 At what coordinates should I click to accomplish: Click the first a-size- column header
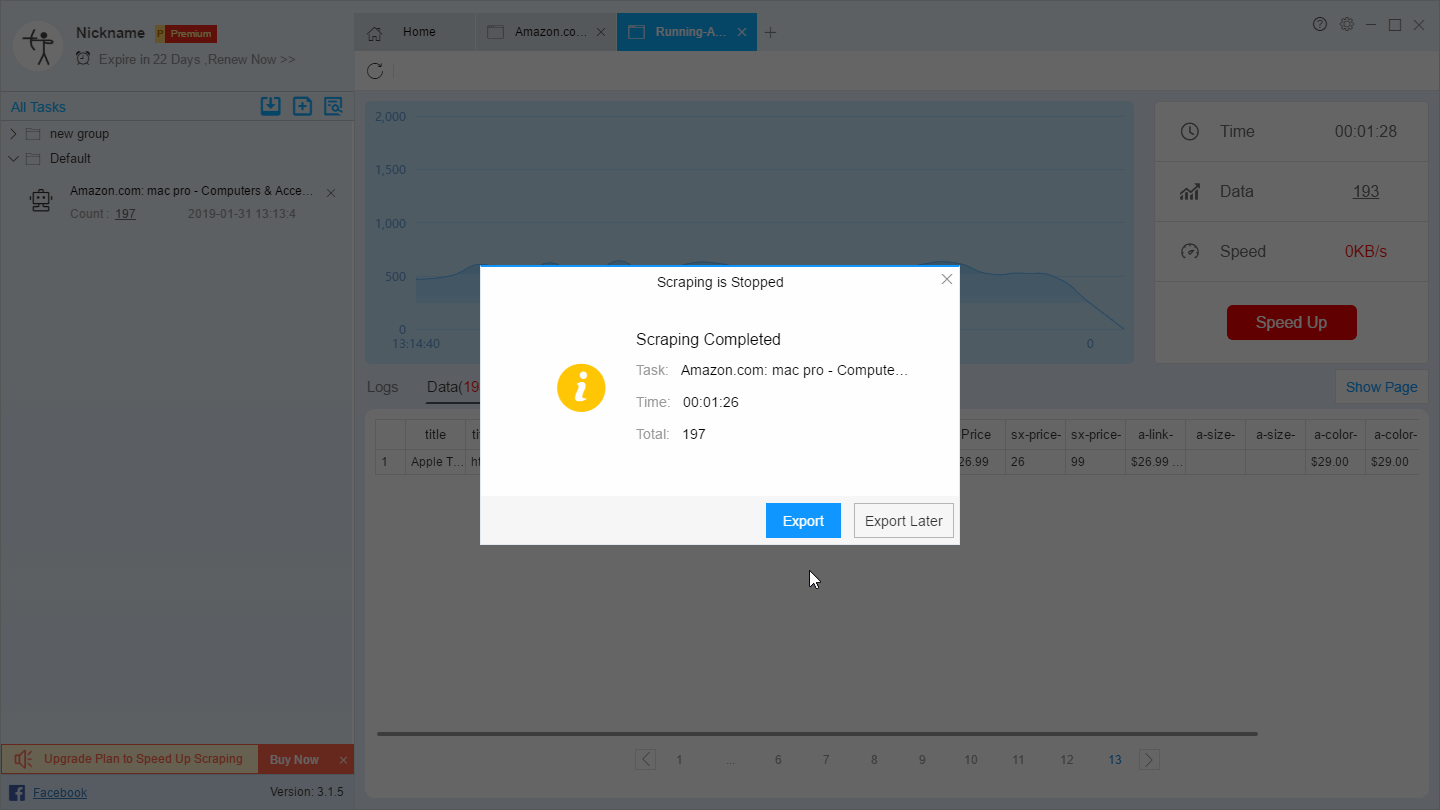point(1215,435)
